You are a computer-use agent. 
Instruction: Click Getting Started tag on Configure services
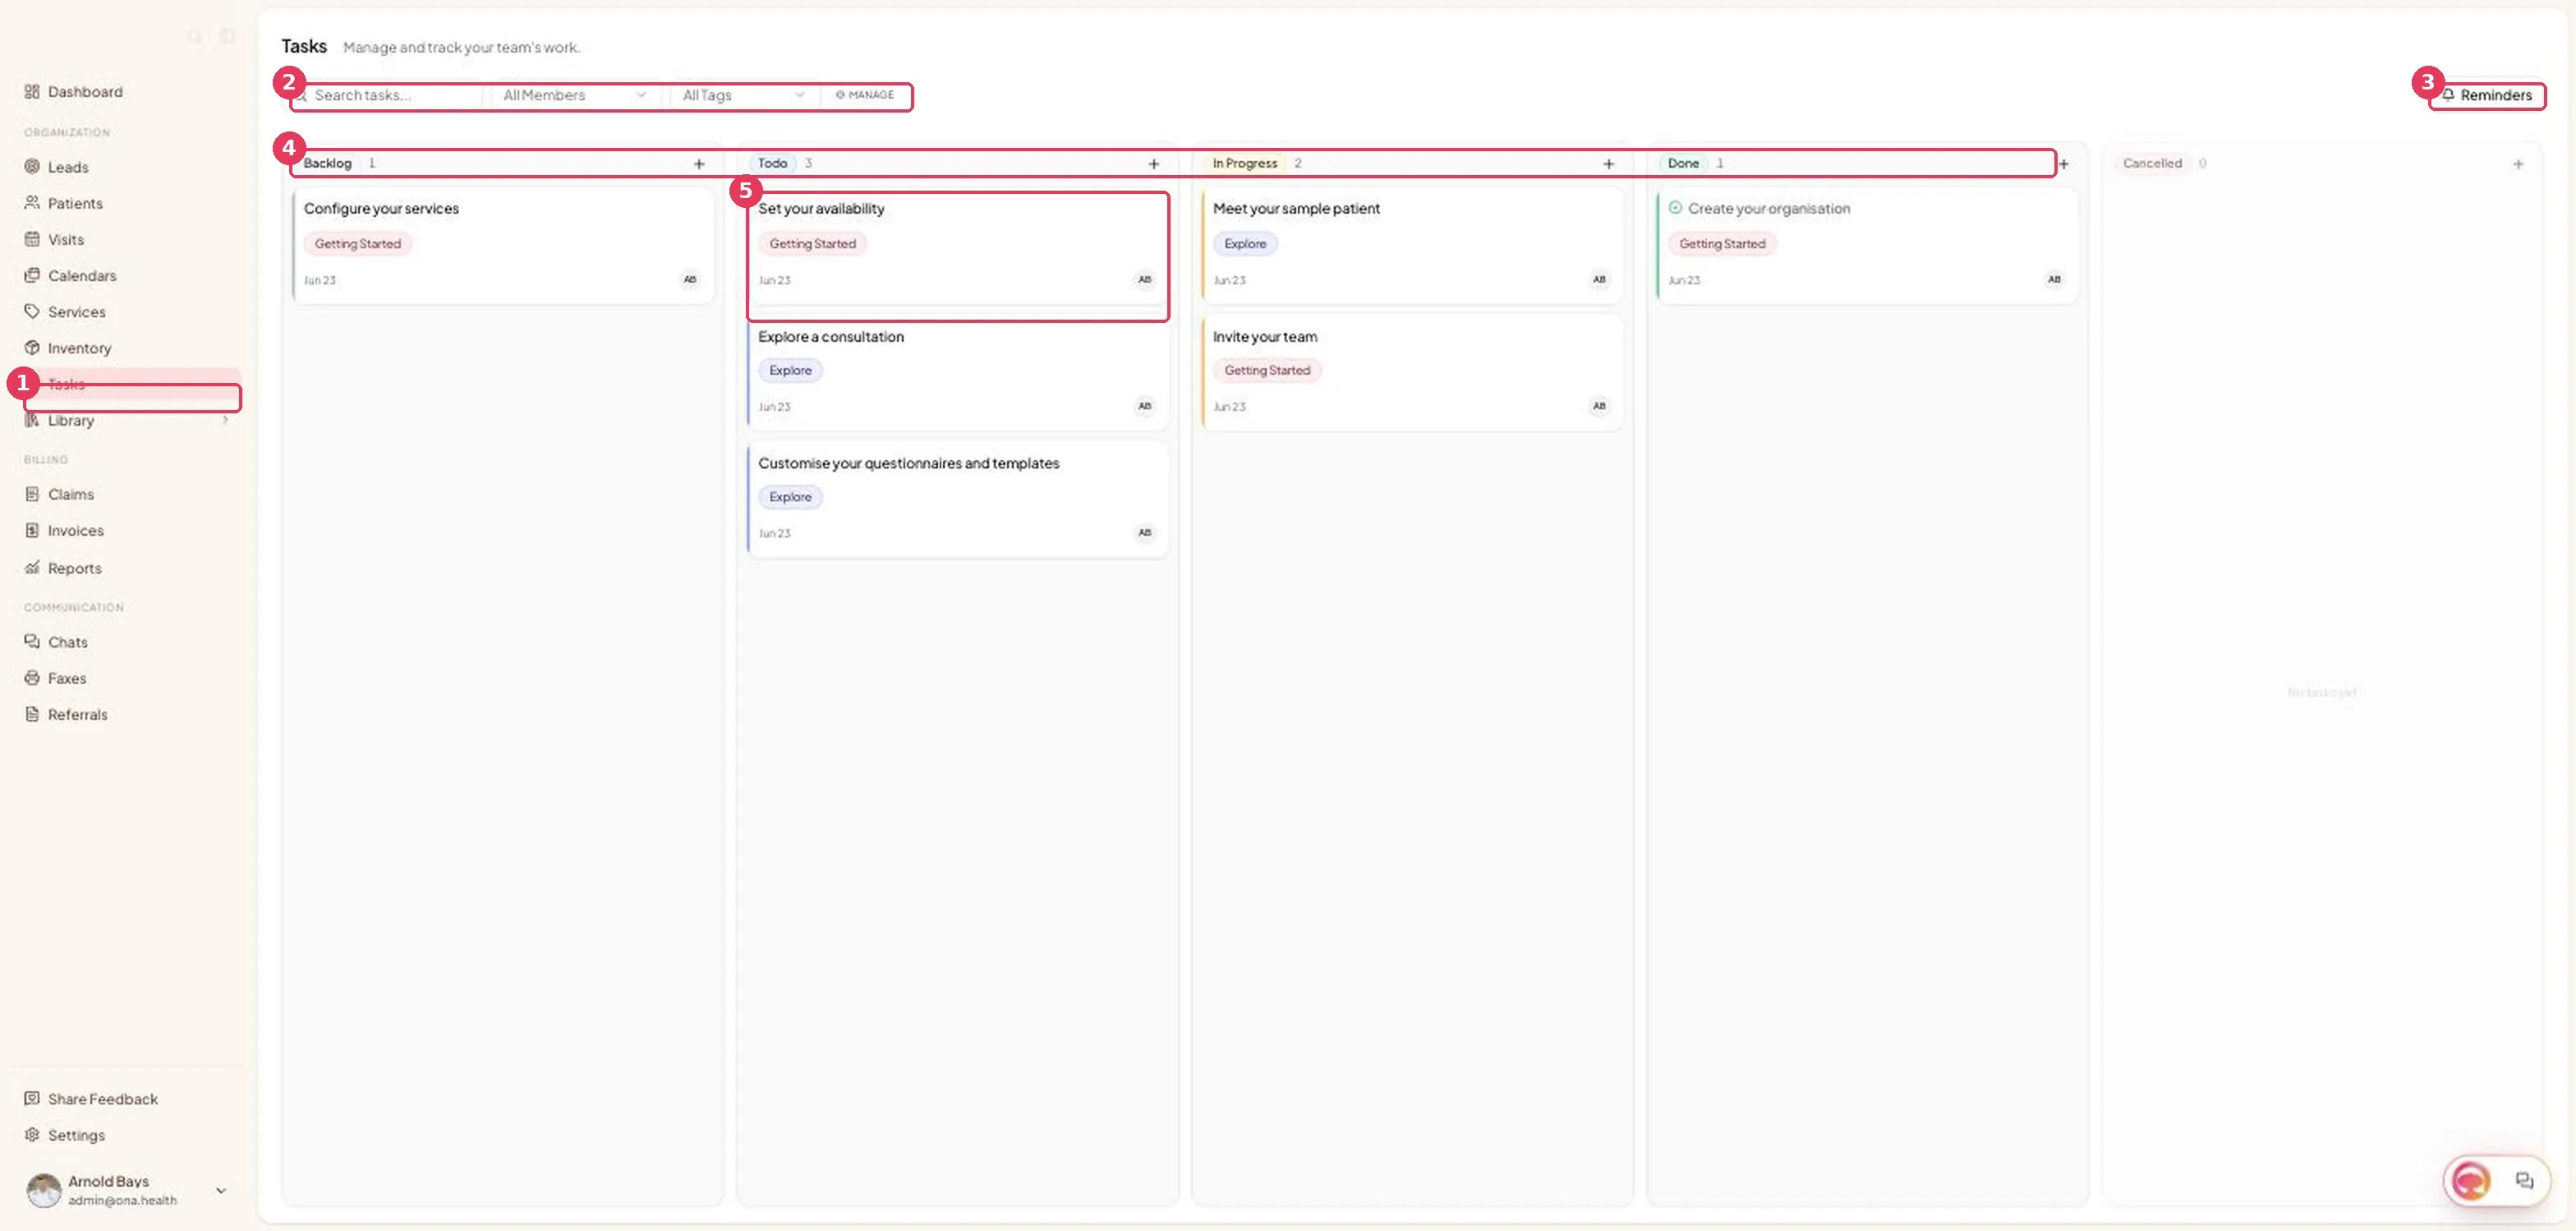coord(357,243)
